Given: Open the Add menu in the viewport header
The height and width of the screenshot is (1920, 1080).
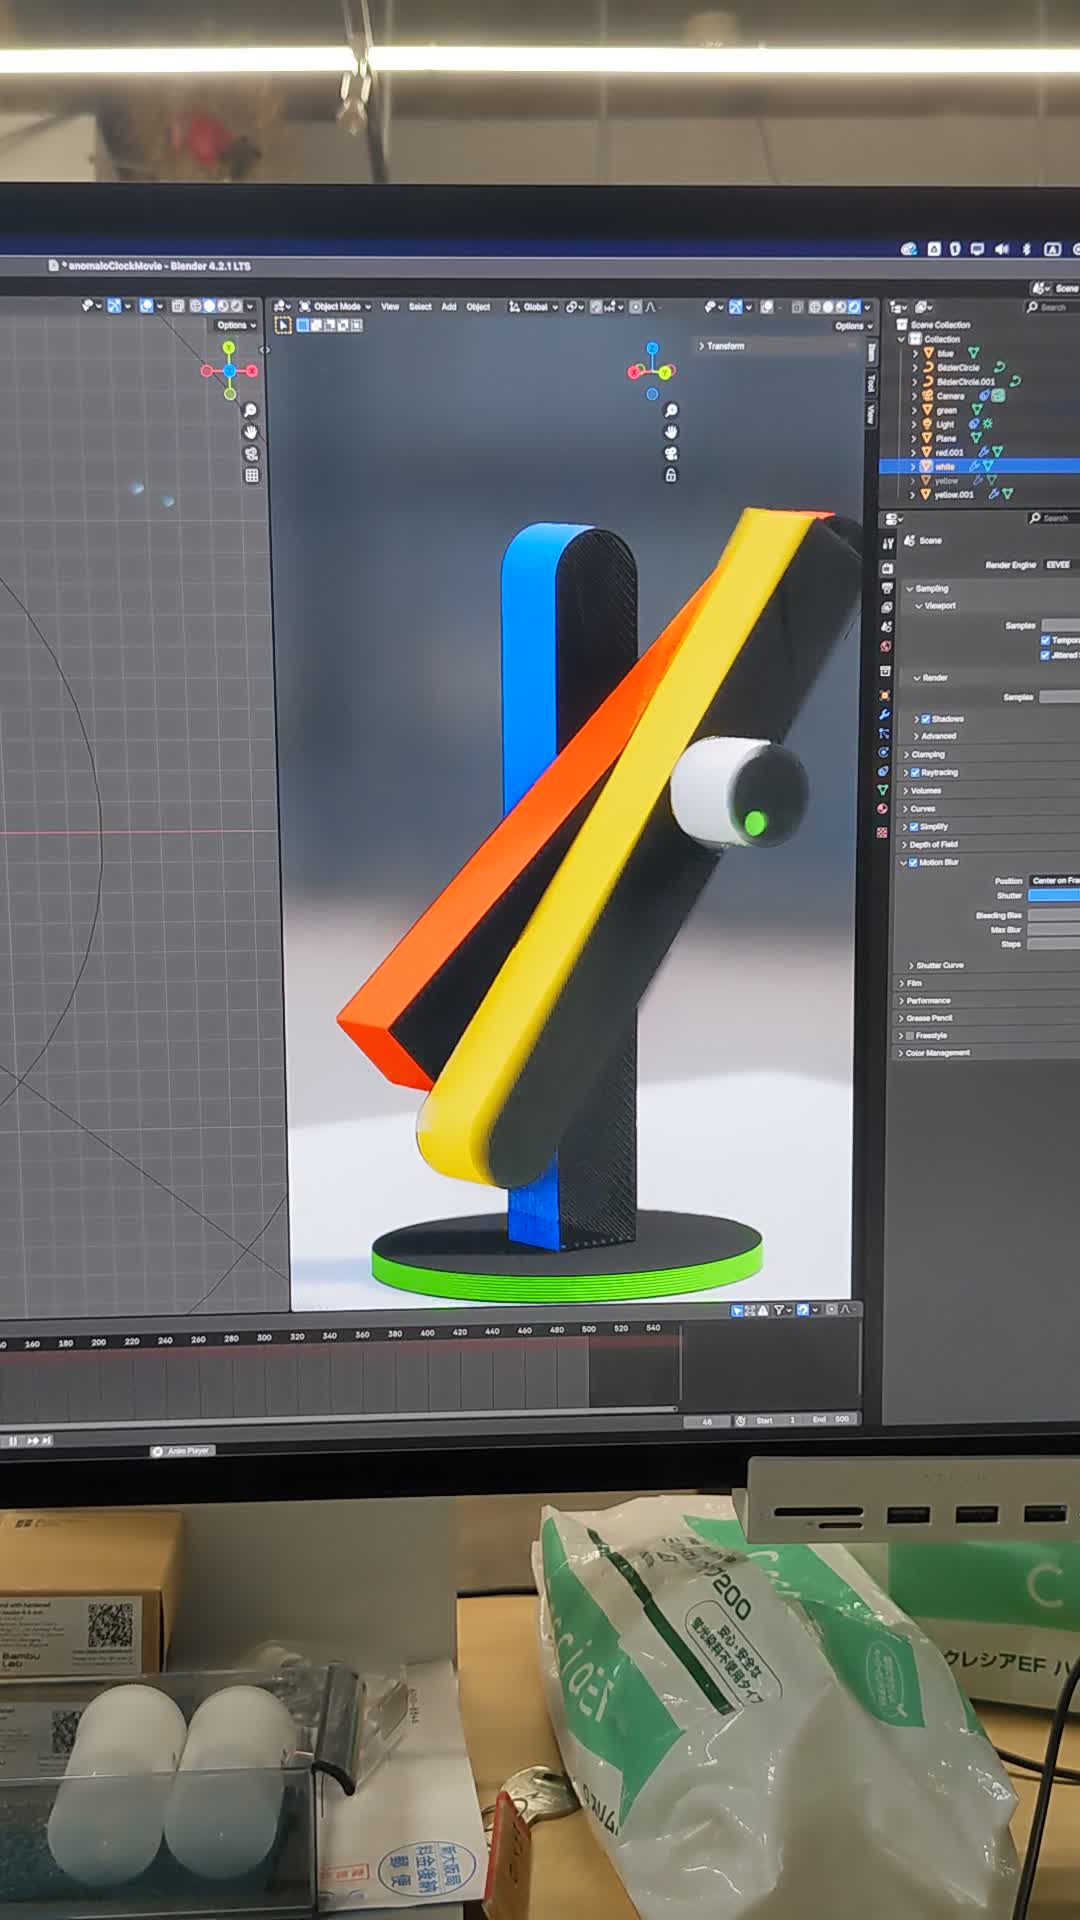Looking at the screenshot, I should click(x=449, y=307).
